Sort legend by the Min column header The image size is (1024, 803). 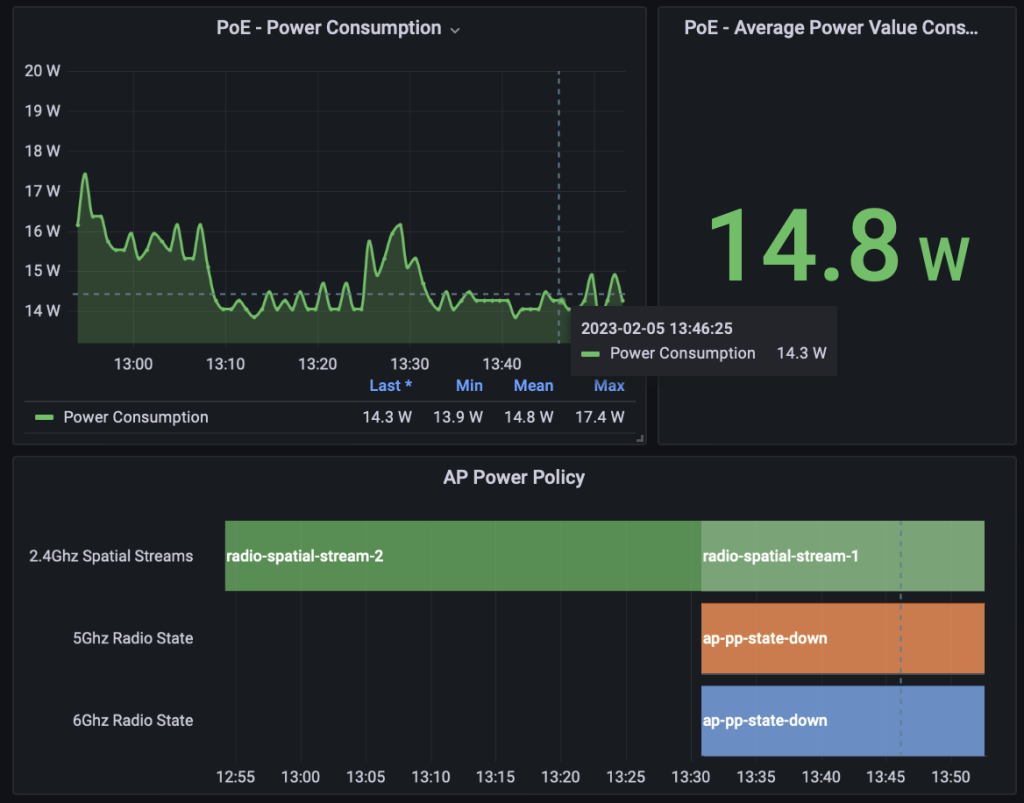click(469, 385)
